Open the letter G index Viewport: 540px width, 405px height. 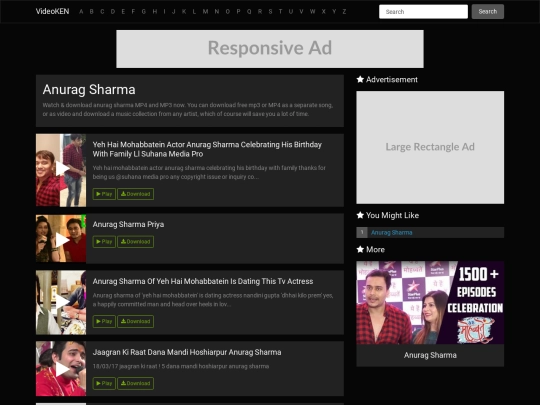click(144, 11)
